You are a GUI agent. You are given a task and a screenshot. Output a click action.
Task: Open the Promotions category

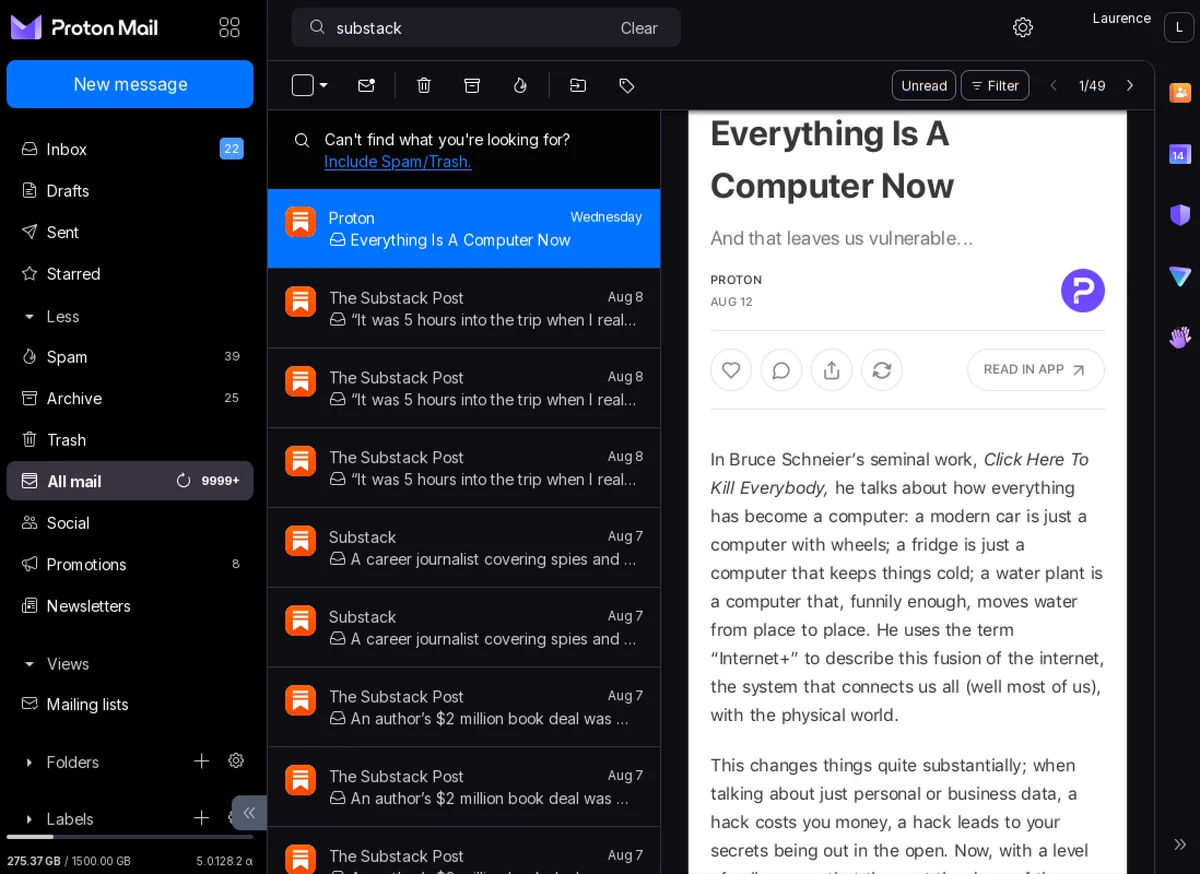point(130,564)
